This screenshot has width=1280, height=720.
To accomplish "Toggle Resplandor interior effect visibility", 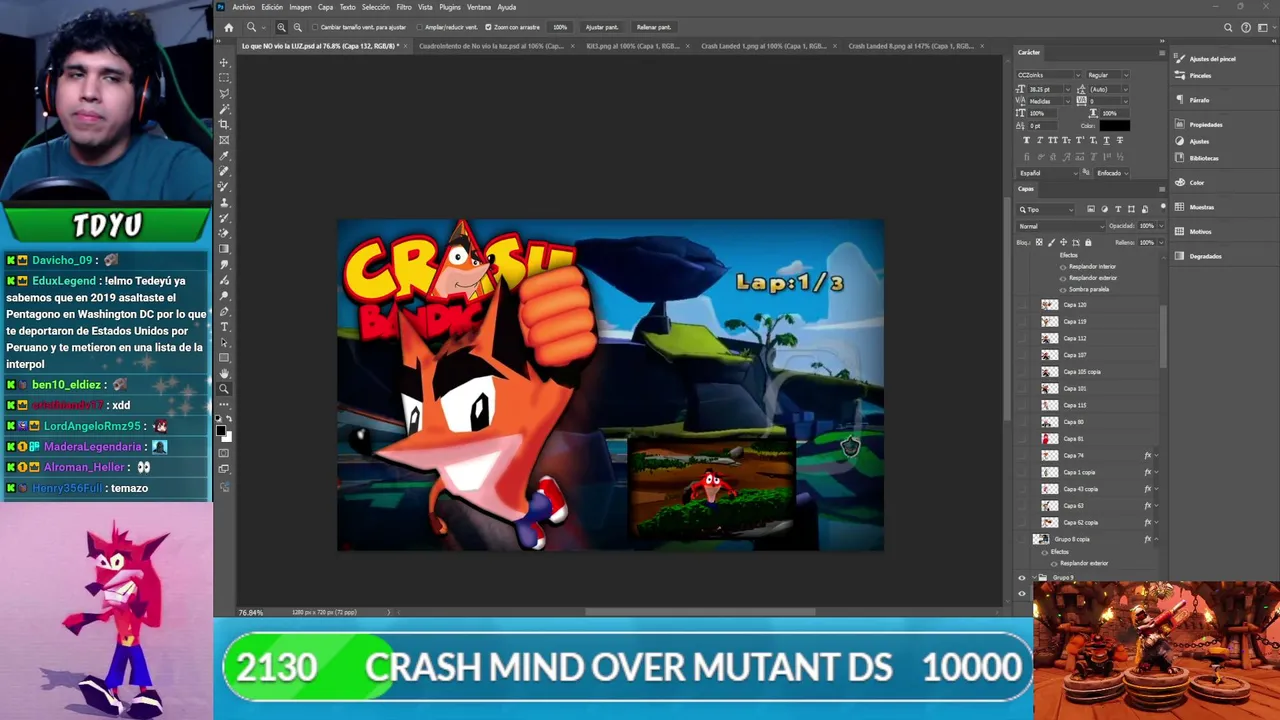I will point(1063,267).
